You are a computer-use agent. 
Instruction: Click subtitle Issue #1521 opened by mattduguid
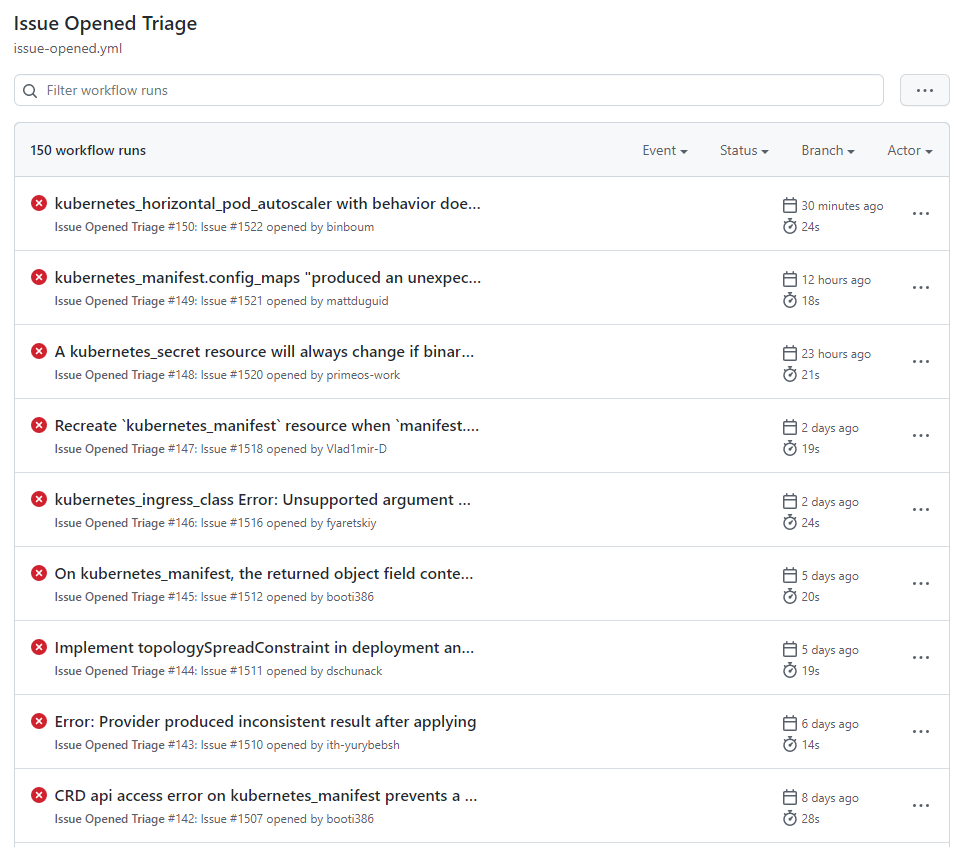click(294, 301)
